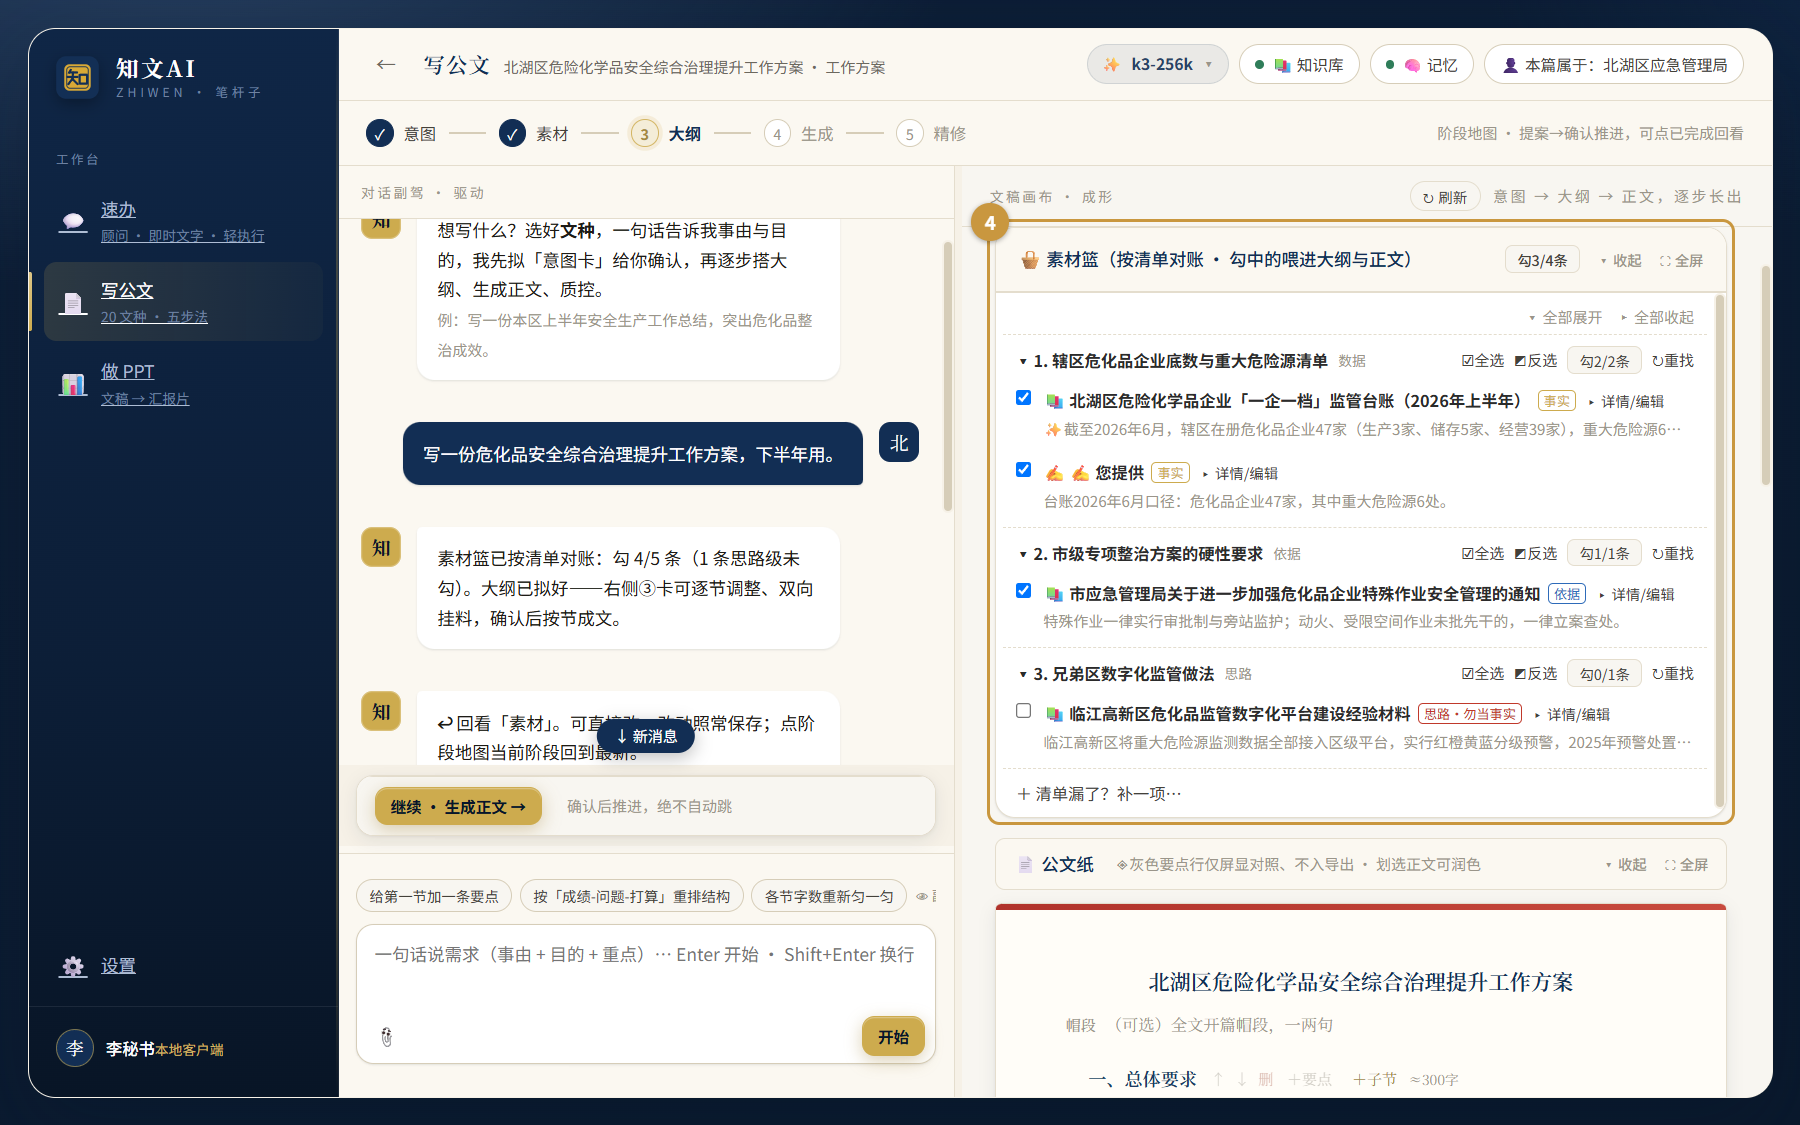Viewport: 1800px width, 1125px height.
Task: Expand 详情/编辑 for 临江高新区 material
Action: click(x=1572, y=714)
